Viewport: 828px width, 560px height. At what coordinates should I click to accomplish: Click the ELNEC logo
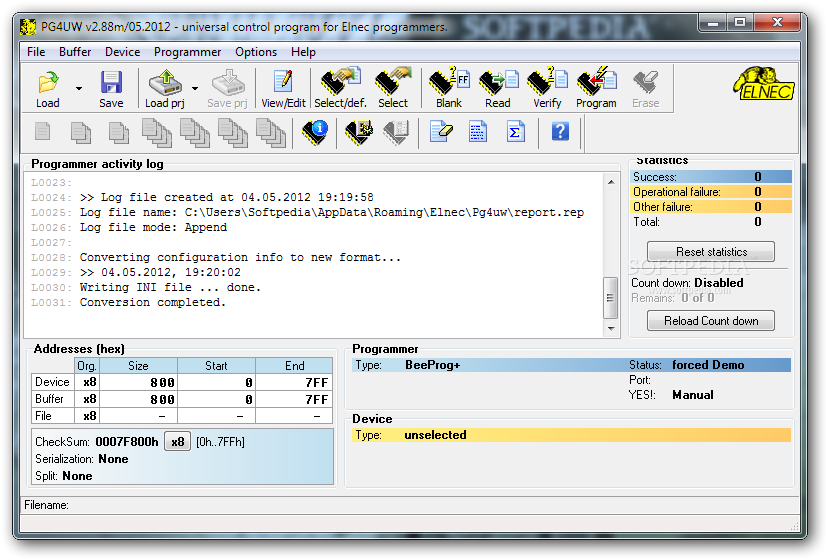pos(763,83)
